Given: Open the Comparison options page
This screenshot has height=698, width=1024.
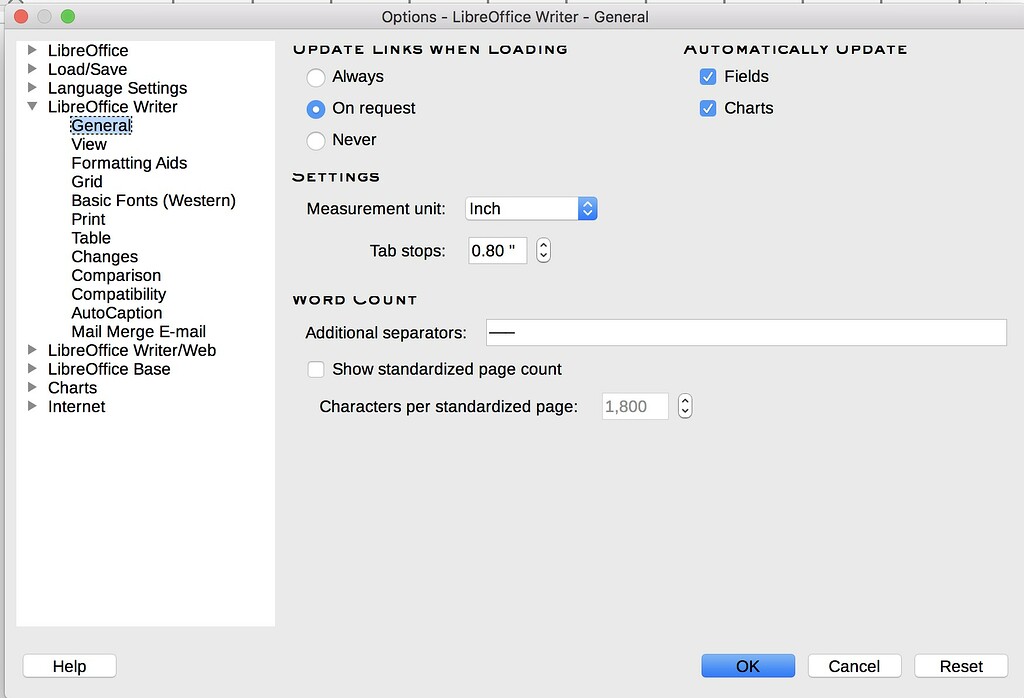Looking at the screenshot, I should 116,276.
